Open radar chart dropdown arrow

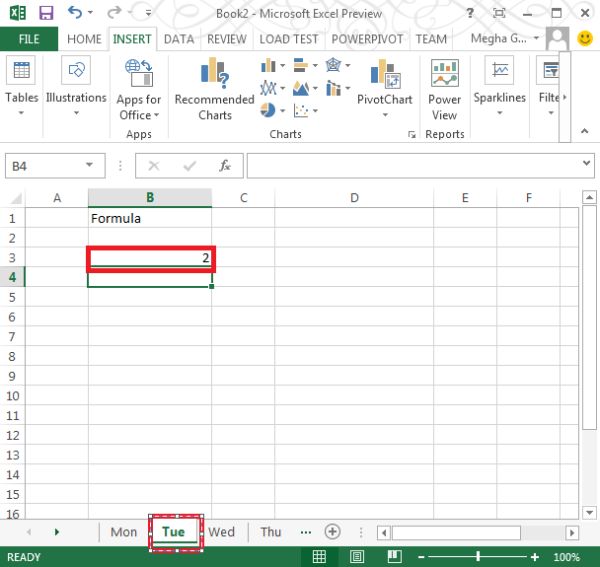(x=348, y=65)
